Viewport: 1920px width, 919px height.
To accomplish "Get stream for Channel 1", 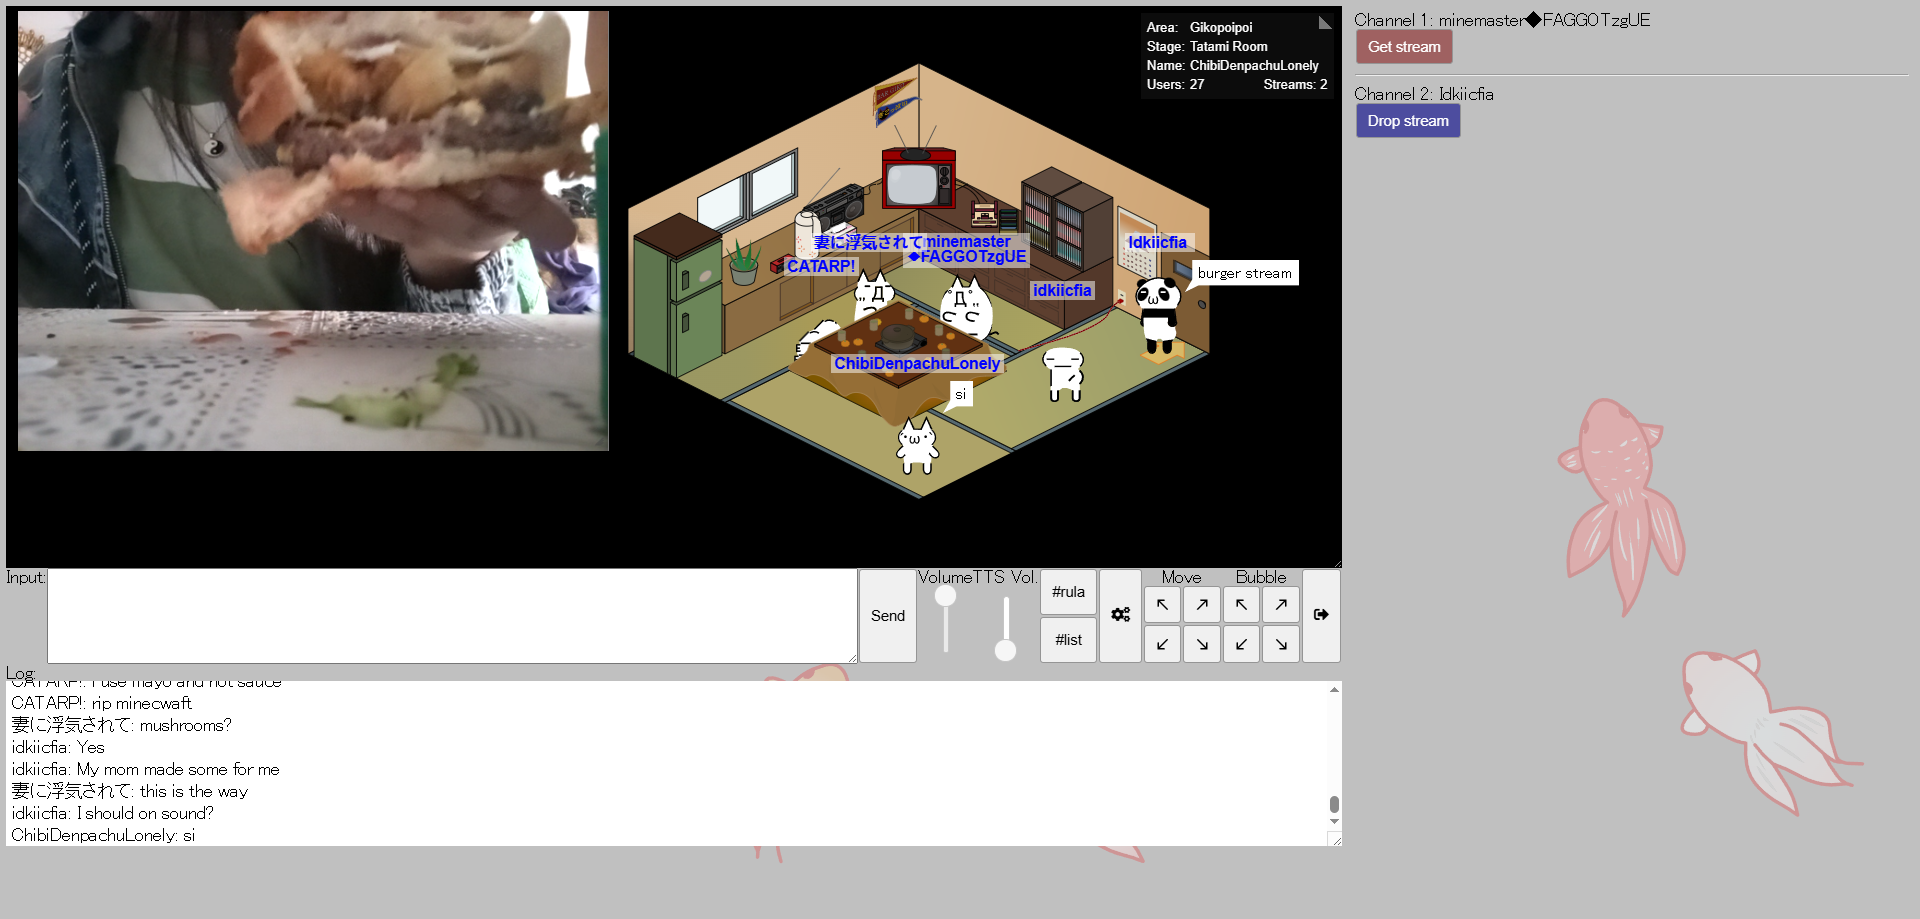I will tap(1403, 47).
